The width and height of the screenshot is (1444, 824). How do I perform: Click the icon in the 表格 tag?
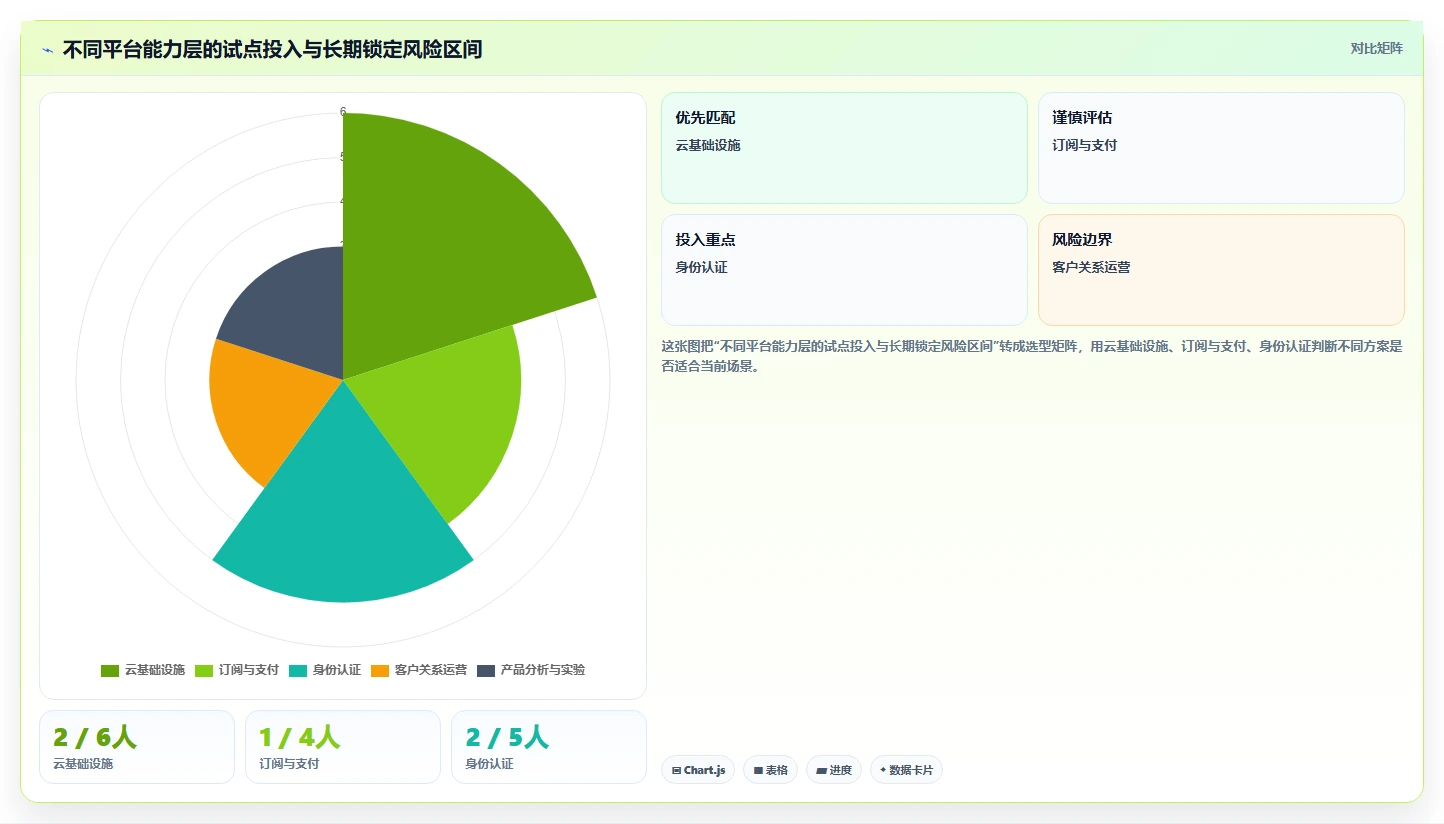pyautogui.click(x=758, y=771)
